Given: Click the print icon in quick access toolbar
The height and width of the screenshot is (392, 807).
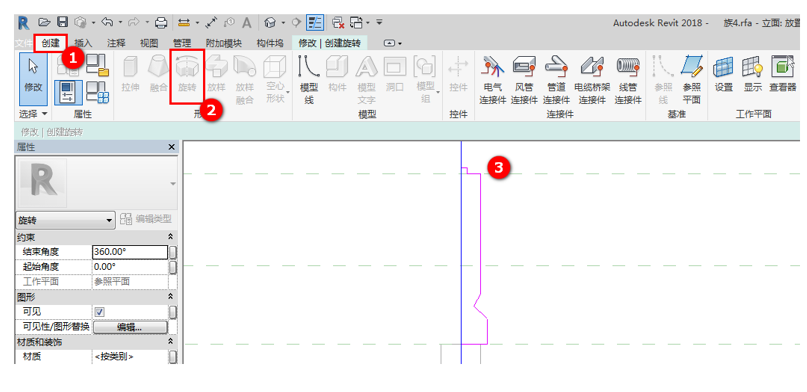Looking at the screenshot, I should point(161,23).
